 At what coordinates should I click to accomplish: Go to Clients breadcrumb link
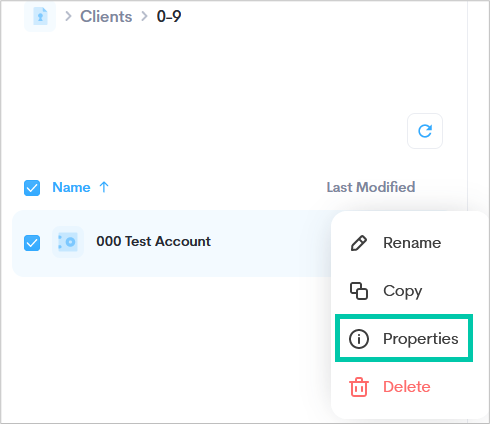coord(106,16)
